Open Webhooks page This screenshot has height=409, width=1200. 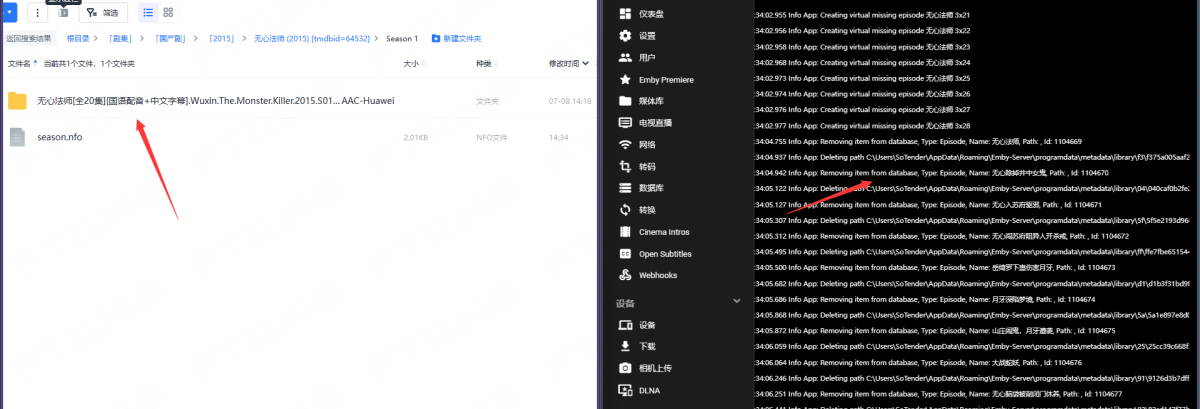(x=658, y=275)
